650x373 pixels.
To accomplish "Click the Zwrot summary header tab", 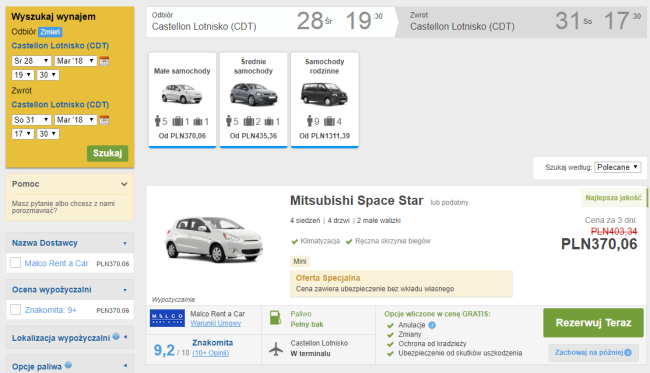I will coord(522,22).
